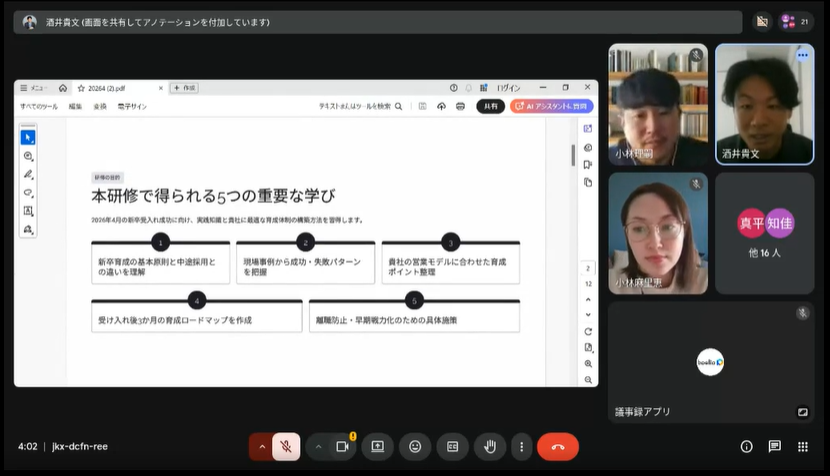Open the activities grid icon
The height and width of the screenshot is (476, 830).
pyautogui.click(x=803, y=447)
